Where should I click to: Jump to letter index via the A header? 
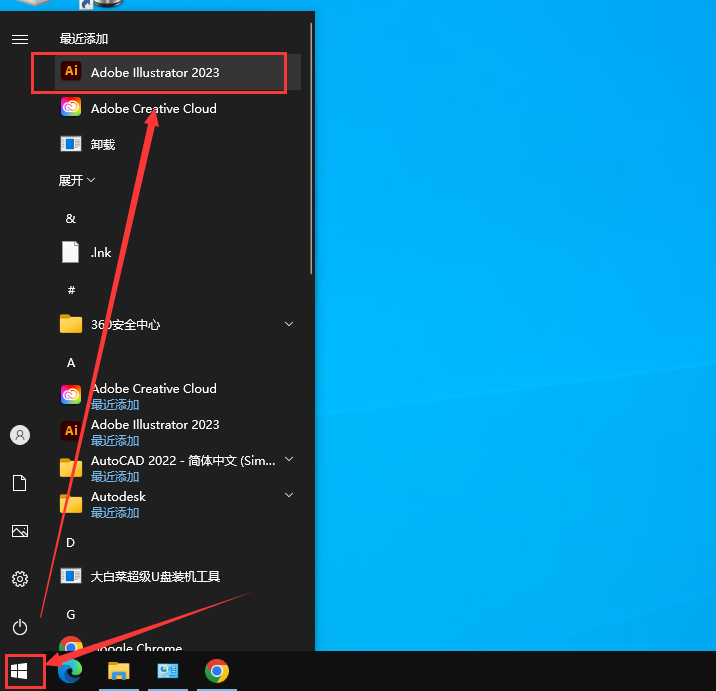click(71, 362)
